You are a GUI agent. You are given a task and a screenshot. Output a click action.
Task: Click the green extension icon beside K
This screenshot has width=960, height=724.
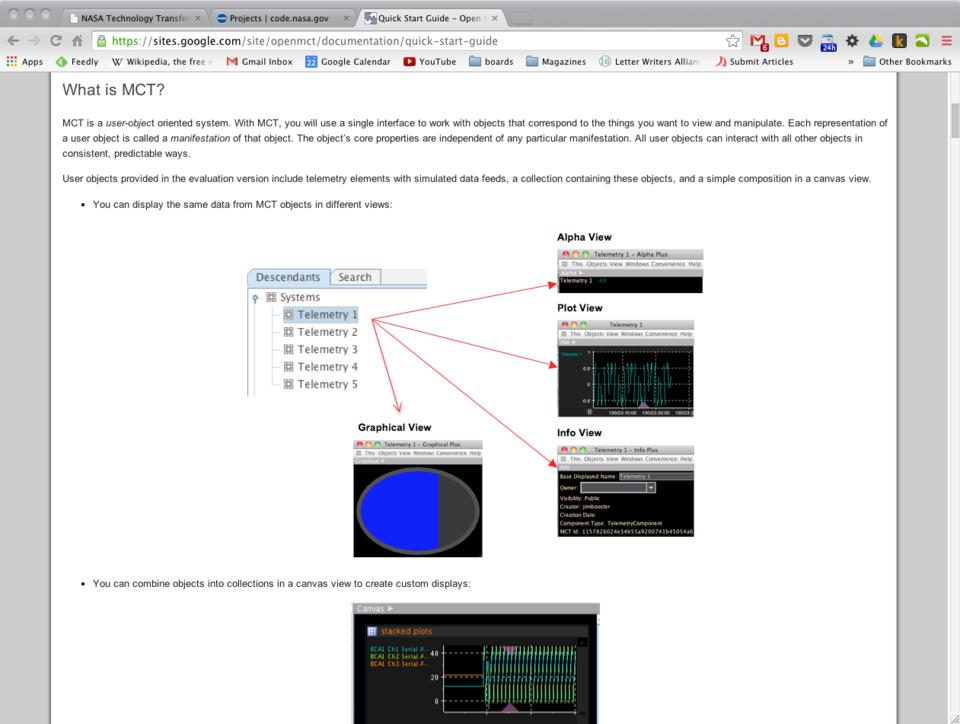point(922,40)
